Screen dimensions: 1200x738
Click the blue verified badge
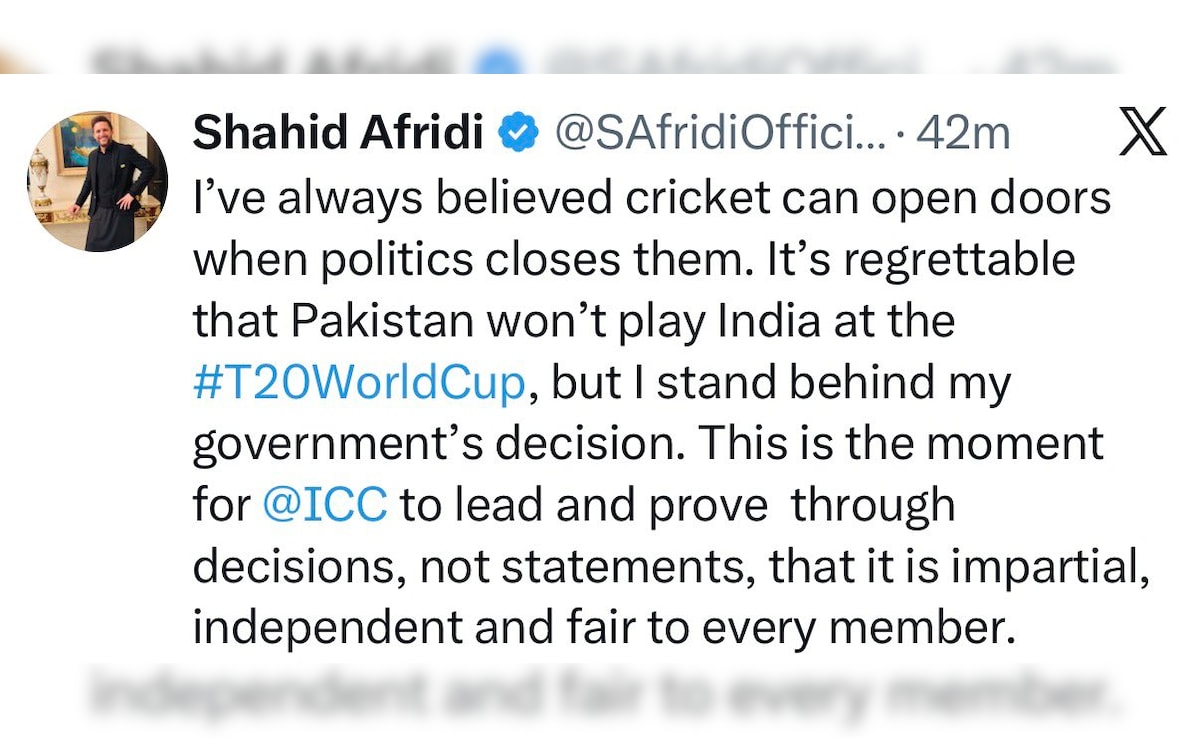tap(518, 133)
